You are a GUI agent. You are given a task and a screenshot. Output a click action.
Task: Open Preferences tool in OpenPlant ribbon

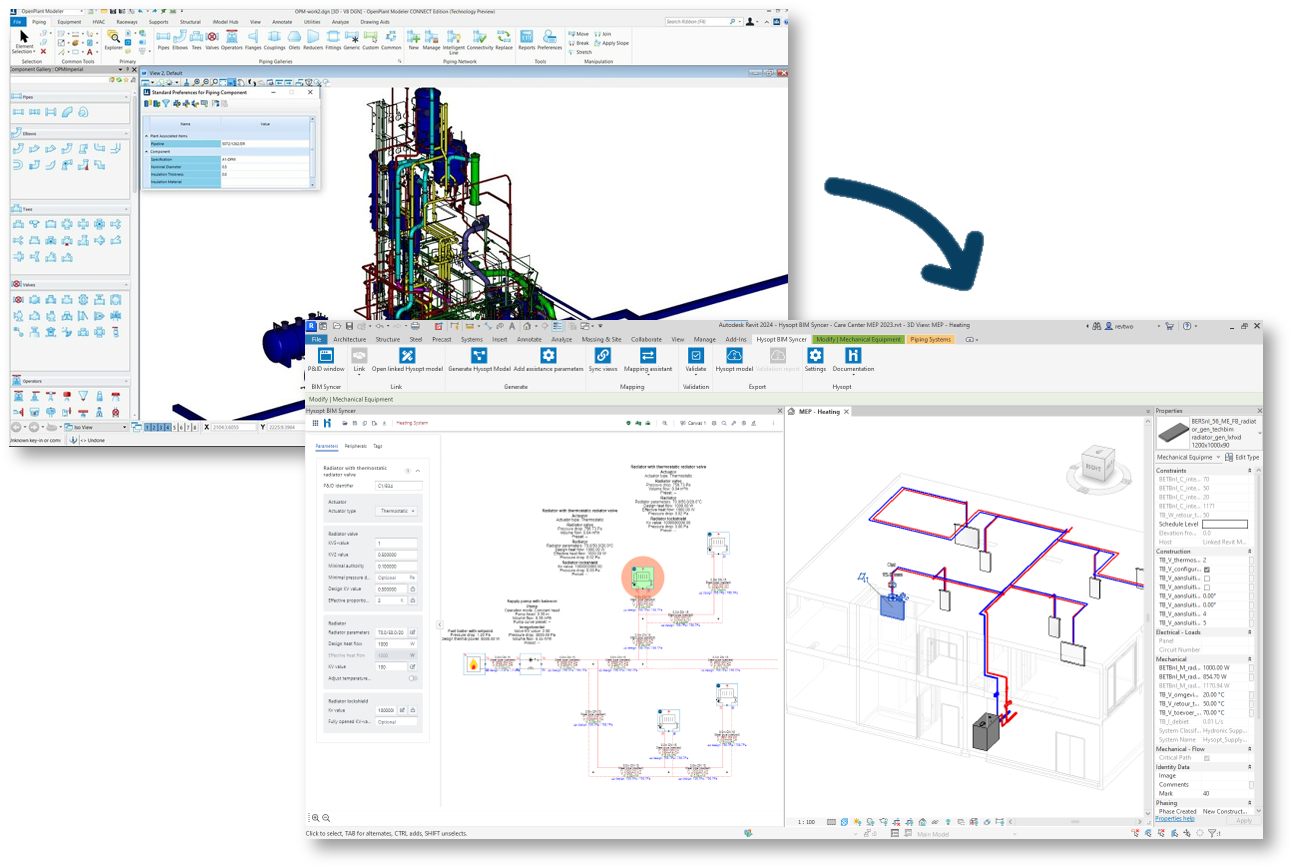click(550, 39)
